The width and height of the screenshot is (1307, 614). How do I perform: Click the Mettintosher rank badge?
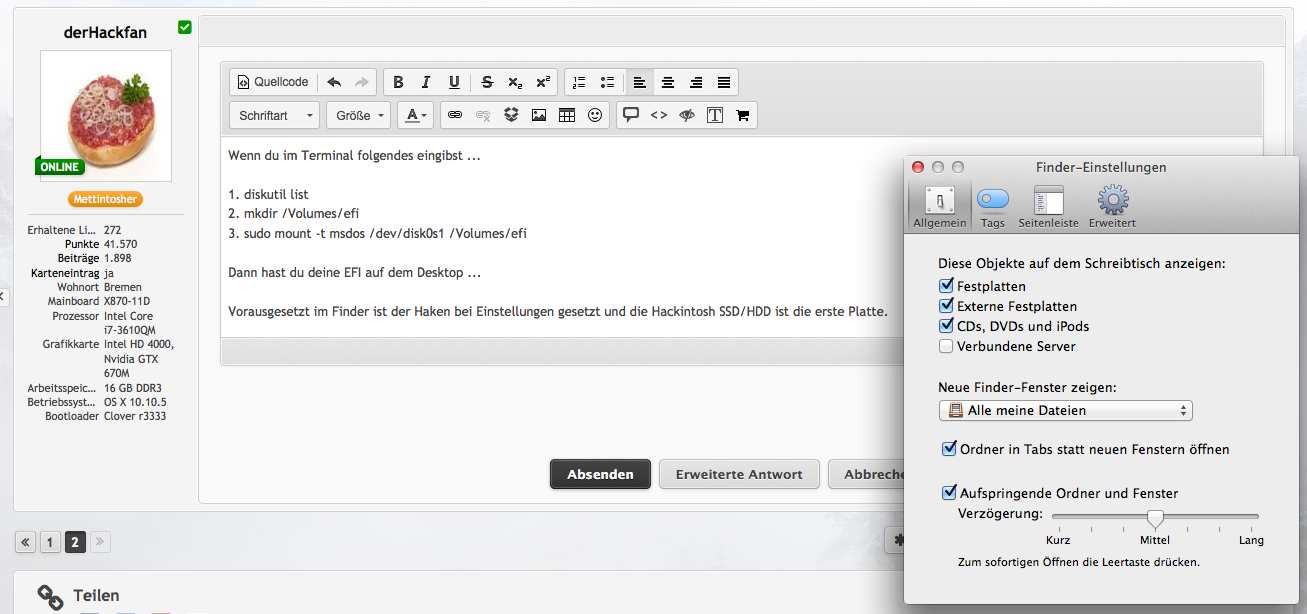click(x=106, y=199)
